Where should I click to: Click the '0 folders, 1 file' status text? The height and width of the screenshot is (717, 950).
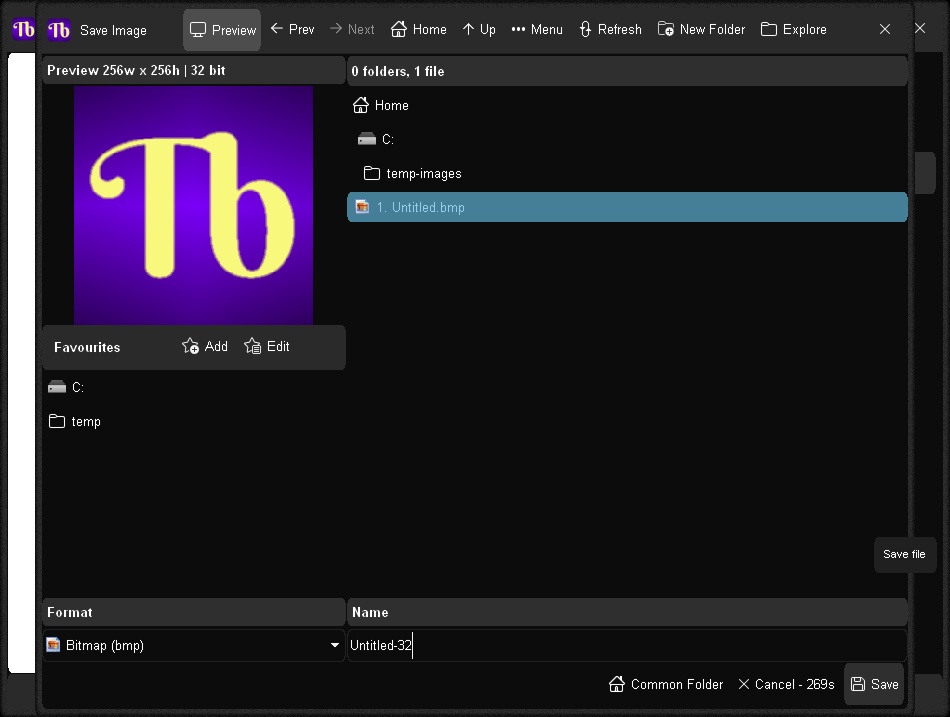pos(397,71)
